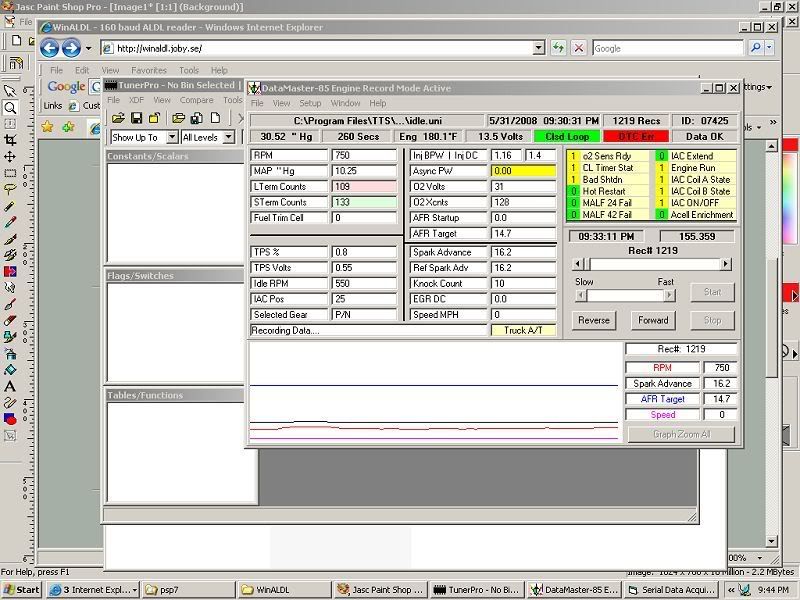Expand hidden system tray icons chevron
Image resolution: width=800 pixels, height=600 pixels.
tap(731, 590)
